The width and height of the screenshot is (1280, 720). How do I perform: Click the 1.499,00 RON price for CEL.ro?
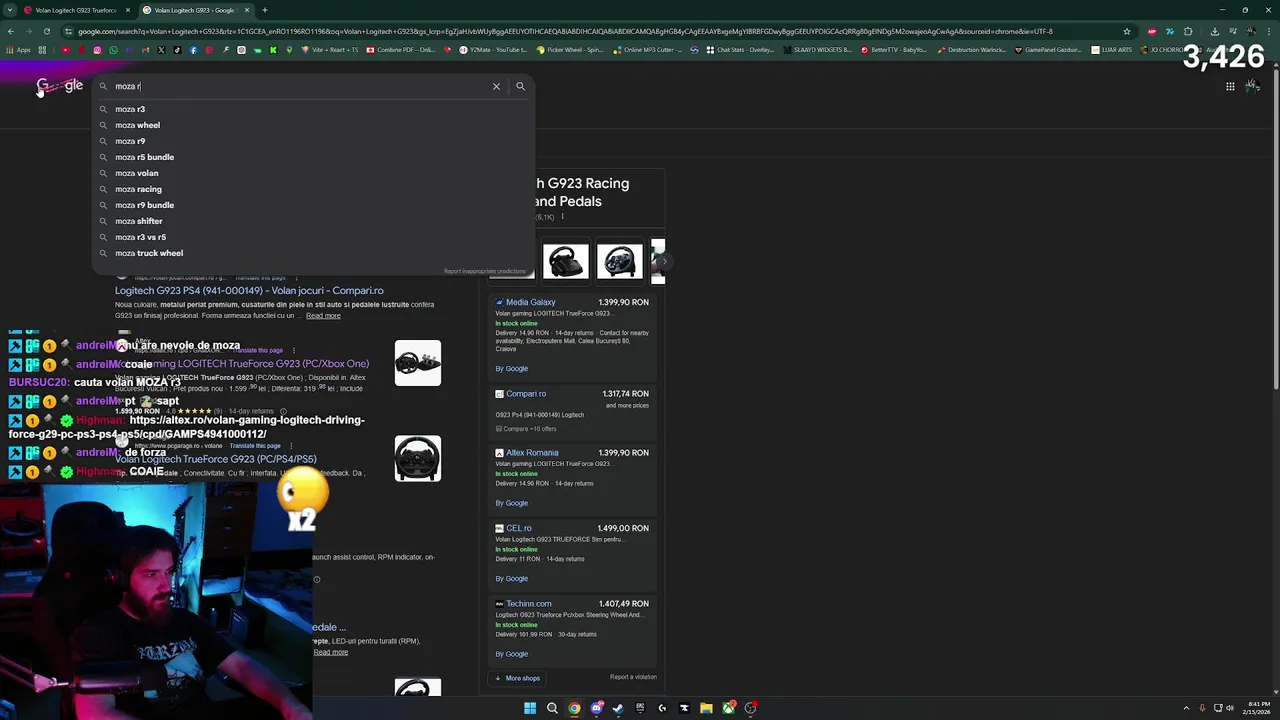(624, 528)
